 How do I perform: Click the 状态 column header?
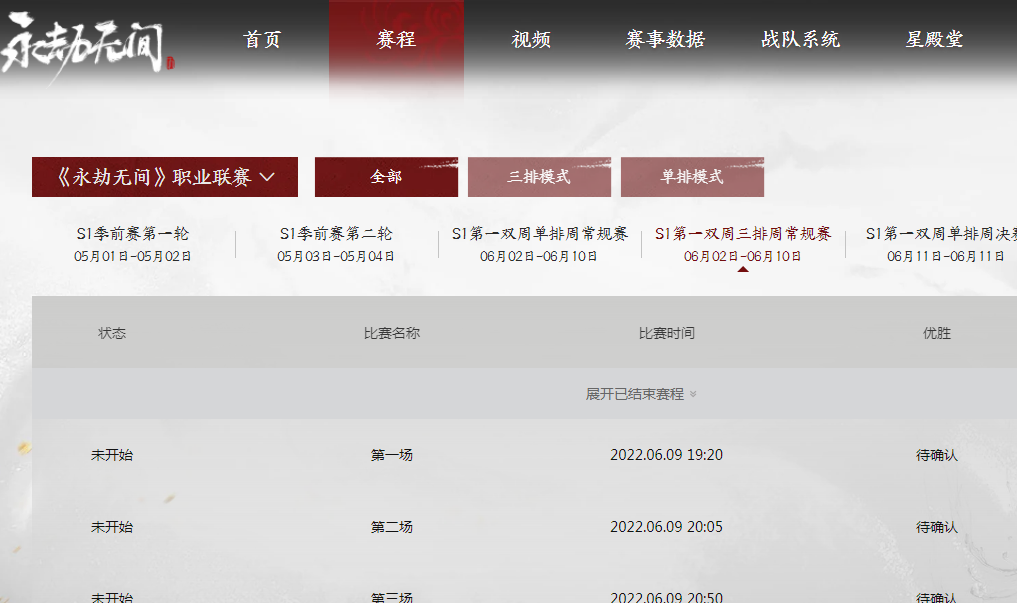tap(112, 333)
